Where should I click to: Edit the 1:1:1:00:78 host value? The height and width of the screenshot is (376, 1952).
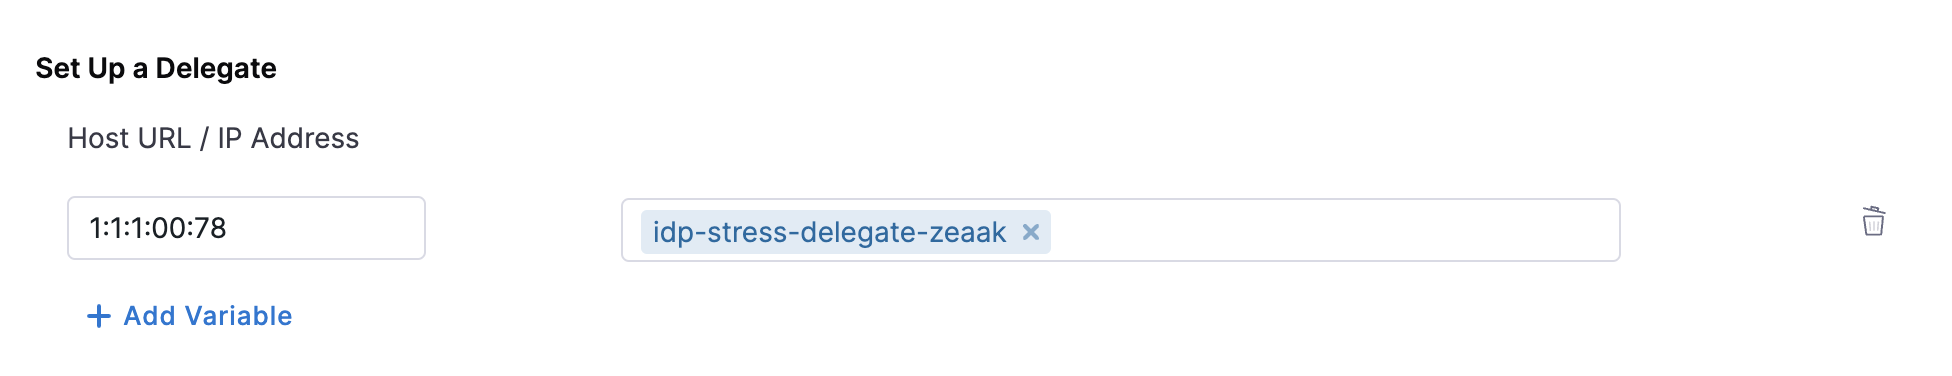[x=246, y=228]
